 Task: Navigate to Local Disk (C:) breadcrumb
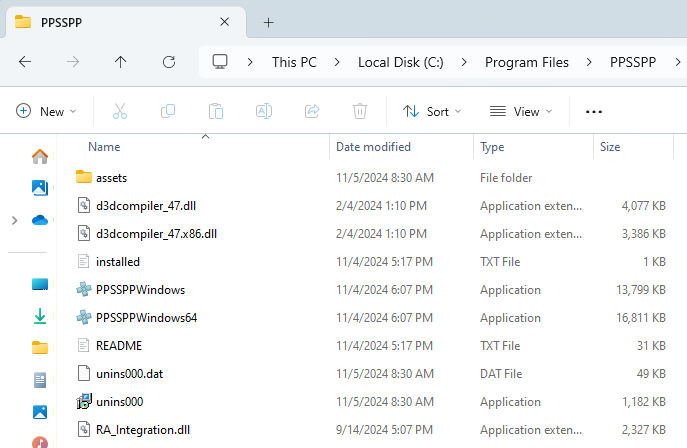coord(400,62)
